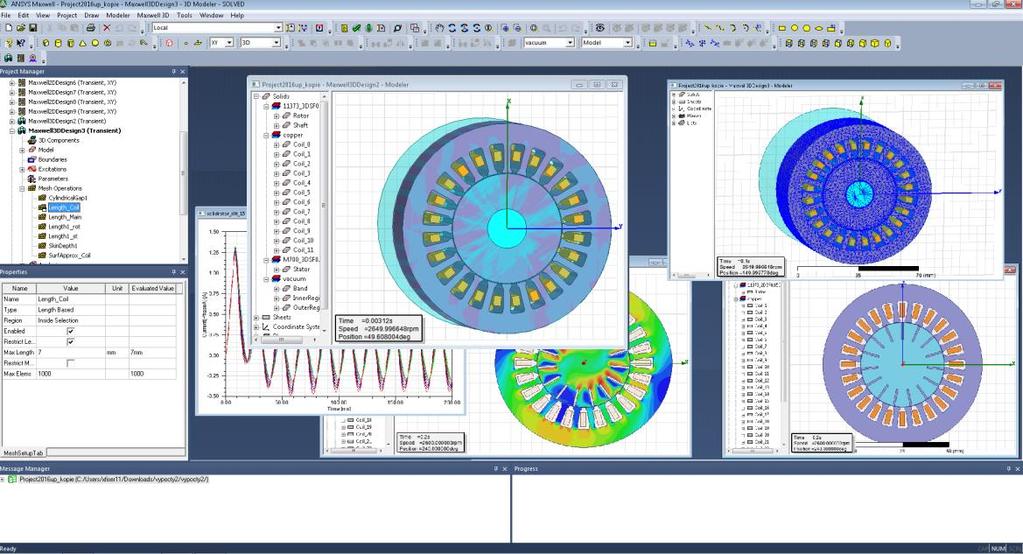Image resolution: width=1023 pixels, height=554 pixels.
Task: Toggle the Restrict Length checkbox
Action: coord(70,341)
